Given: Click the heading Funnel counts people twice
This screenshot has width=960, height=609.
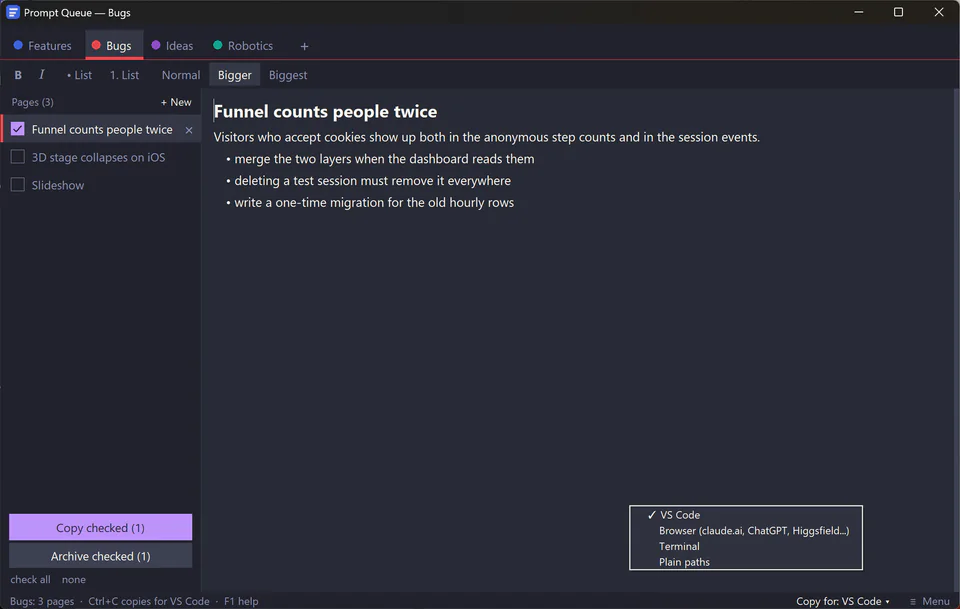Looking at the screenshot, I should [325, 111].
